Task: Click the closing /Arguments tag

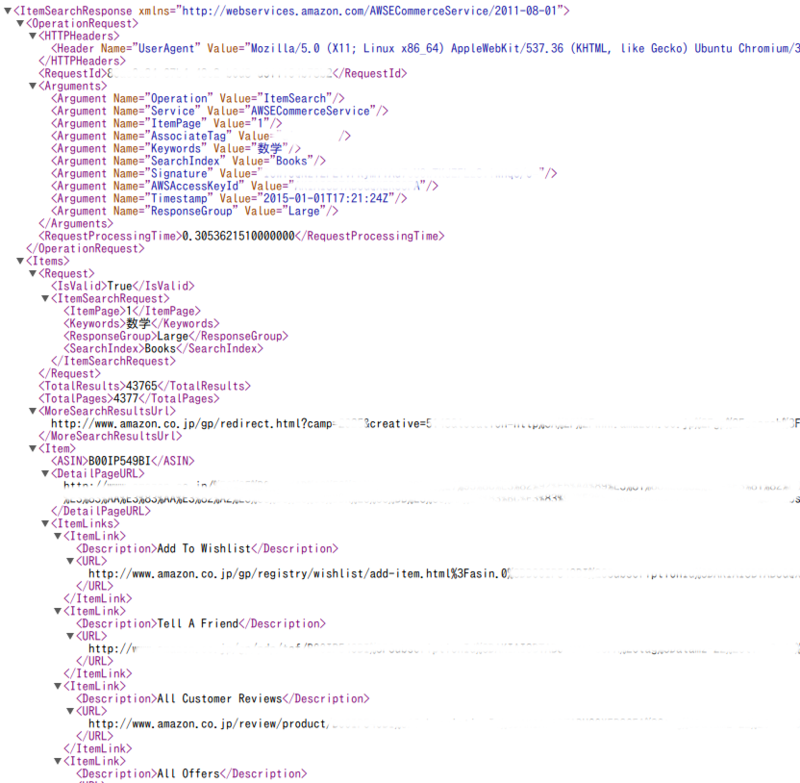Action: tap(76, 223)
